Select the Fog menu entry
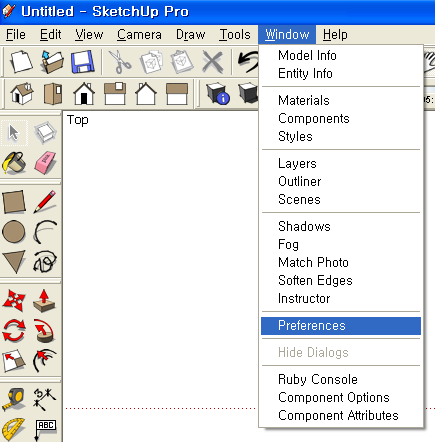Image resolution: width=435 pixels, height=442 pixels. point(341,244)
